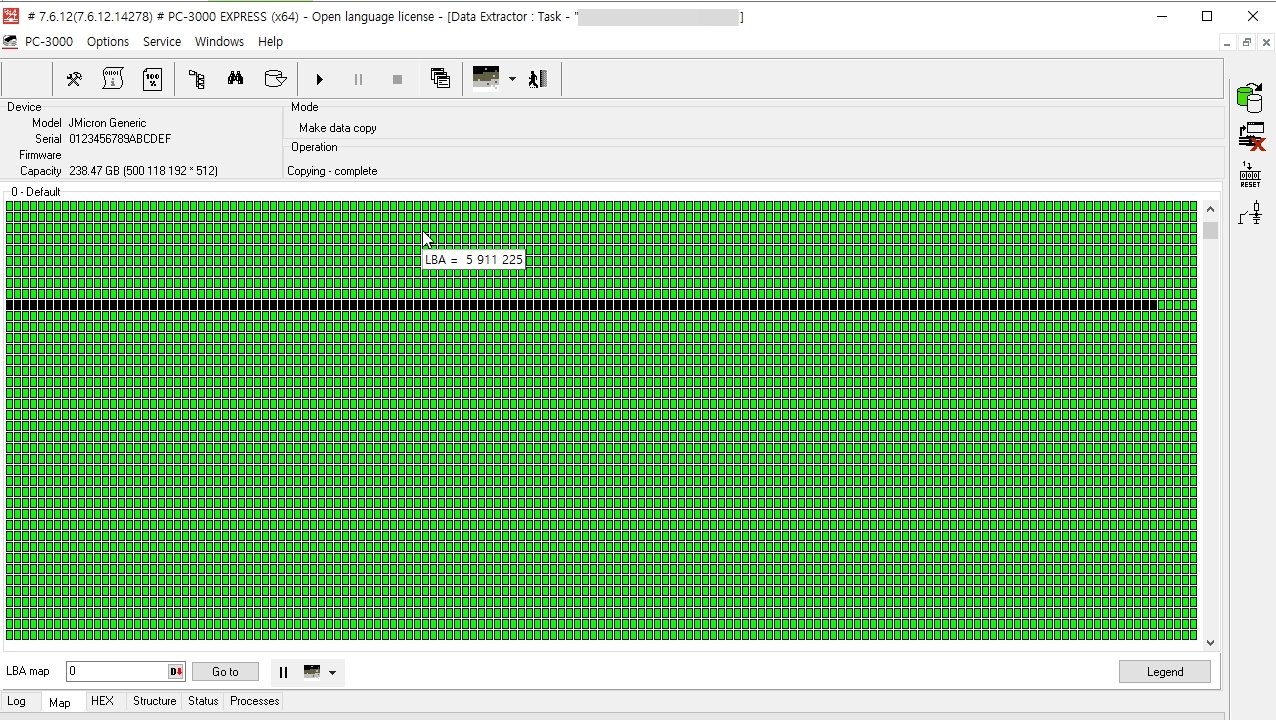Click the green database cylinders icon
Screen dimensions: 1276x720
pyautogui.click(x=1250, y=98)
